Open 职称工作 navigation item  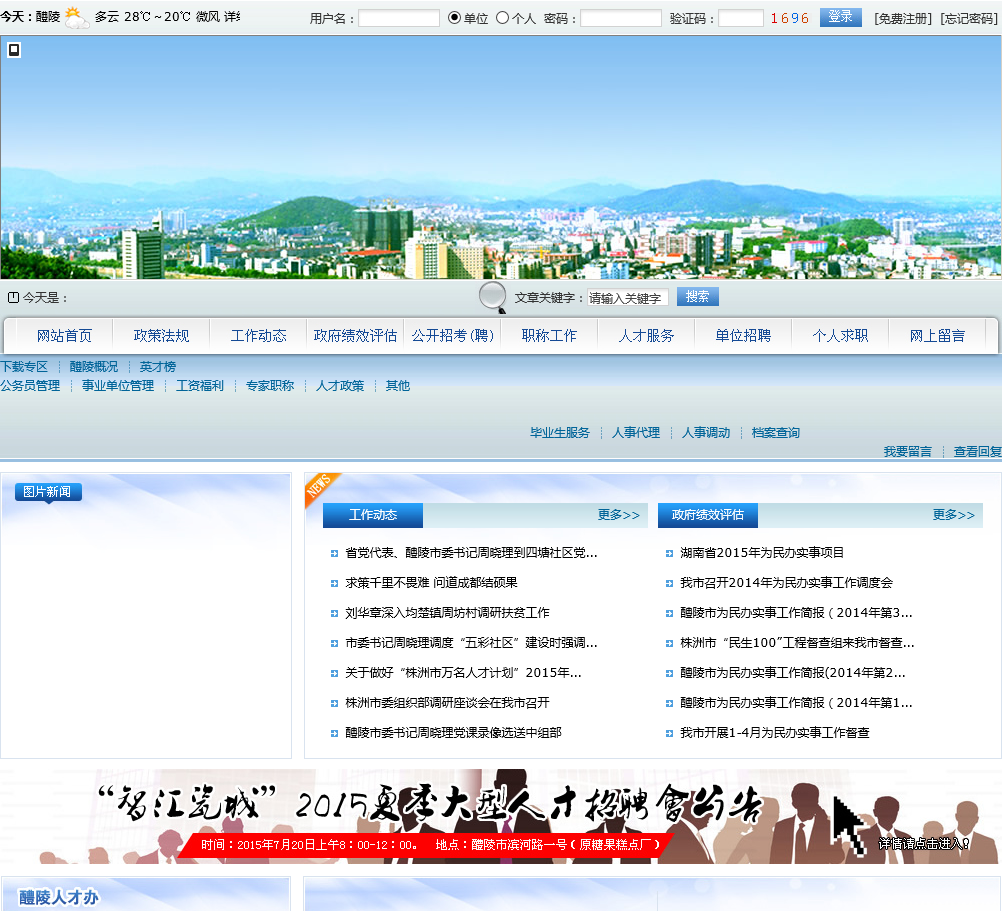tap(549, 335)
